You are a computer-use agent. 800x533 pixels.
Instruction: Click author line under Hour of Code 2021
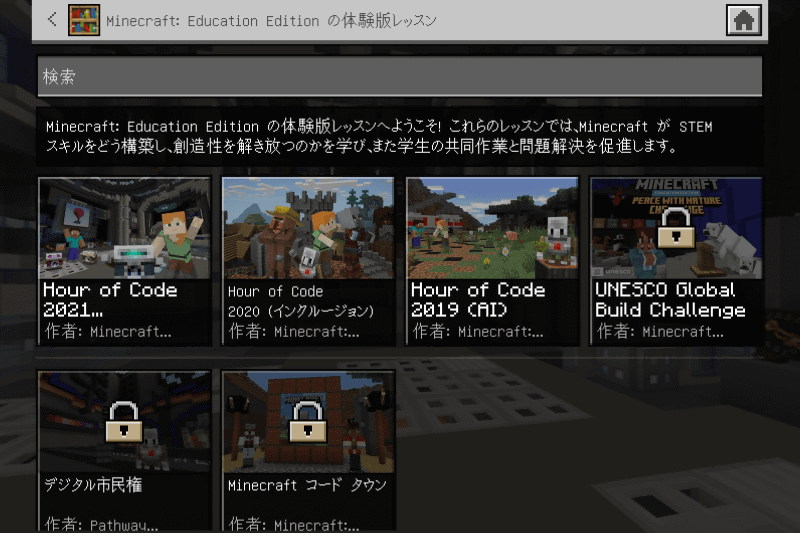(x=108, y=332)
